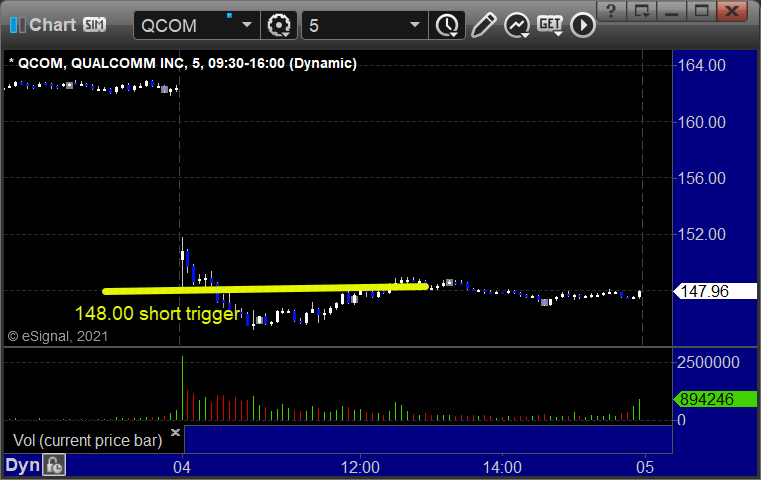Click the '148.00 short trigger' annotation text
The image size is (761, 480).
pos(158,314)
